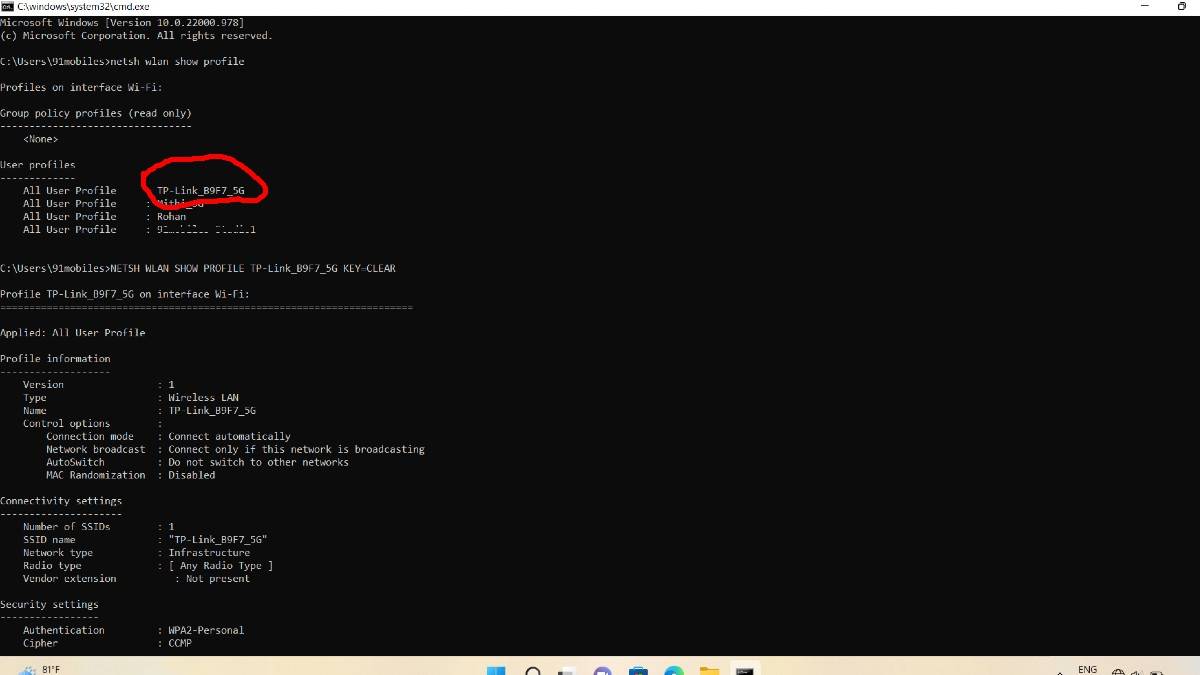1200x675 pixels.
Task: Select Command Prompt icon in taskbar
Action: [744, 671]
